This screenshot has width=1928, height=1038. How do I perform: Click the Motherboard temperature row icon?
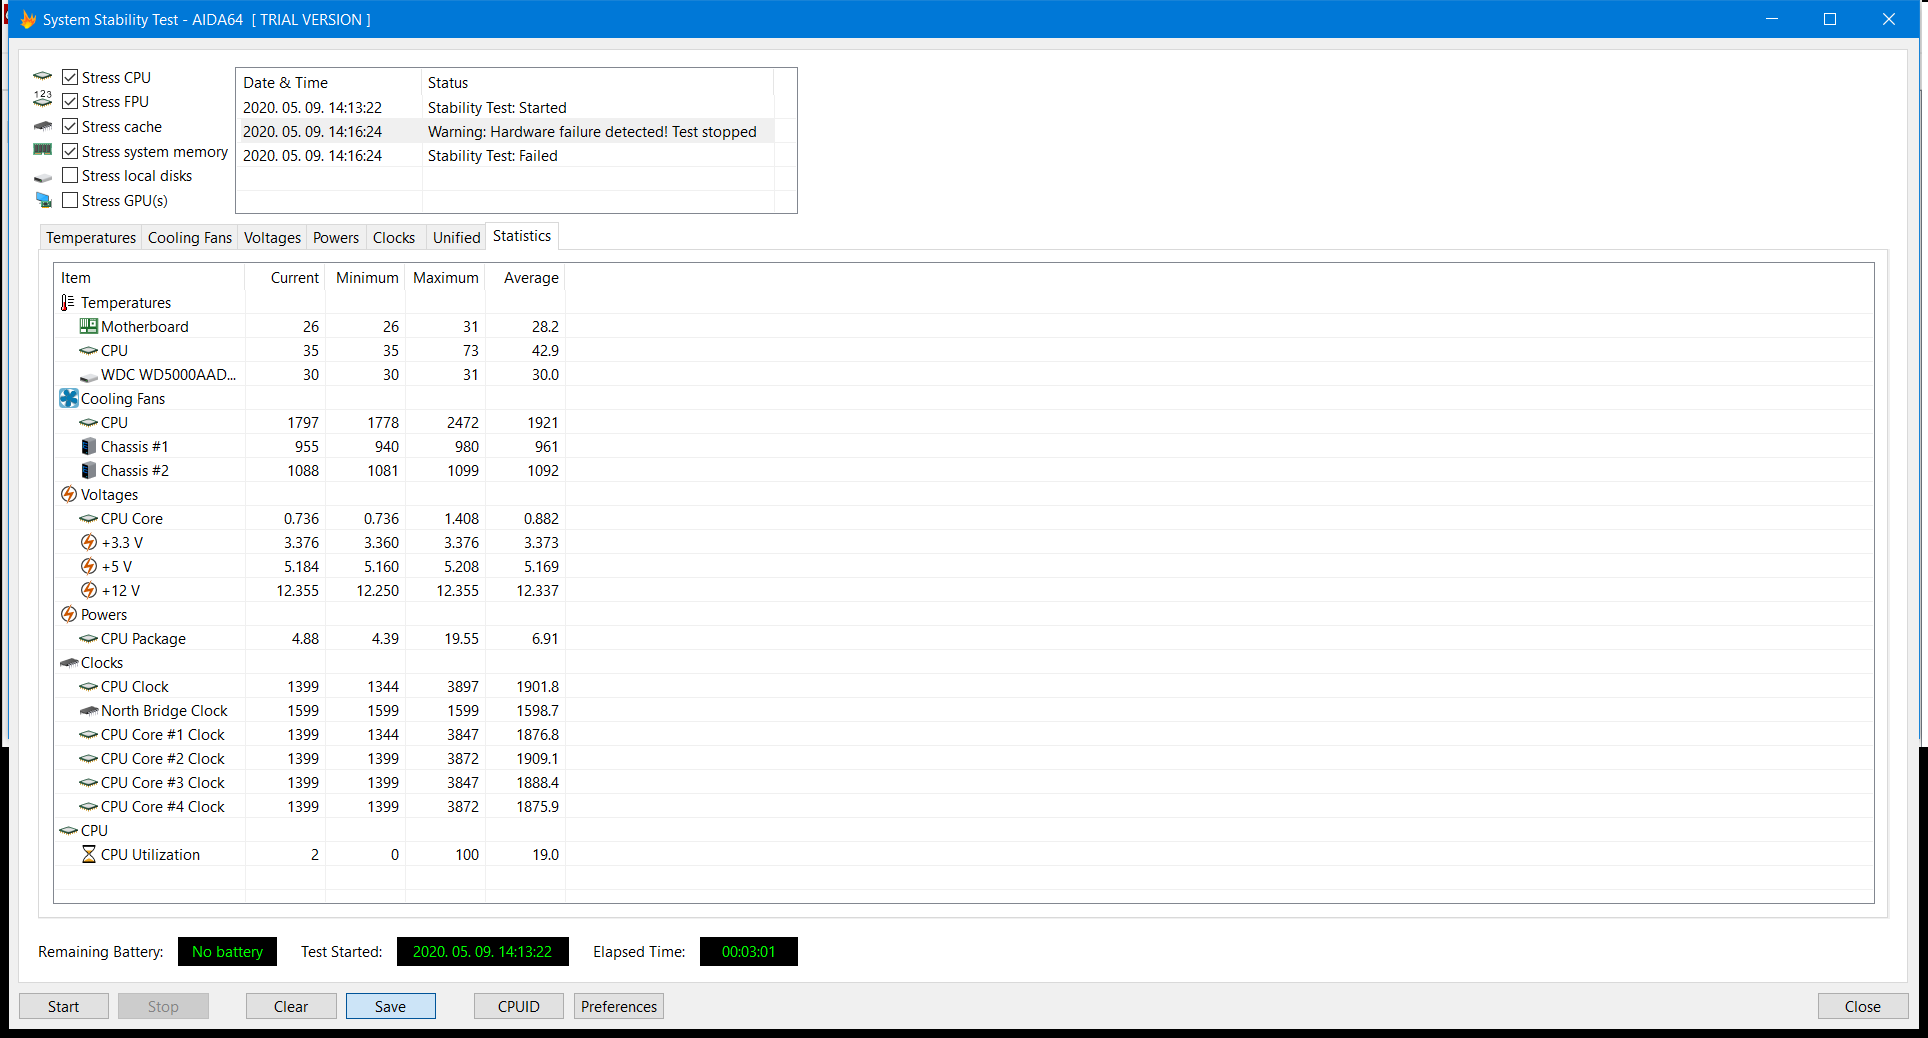89,326
